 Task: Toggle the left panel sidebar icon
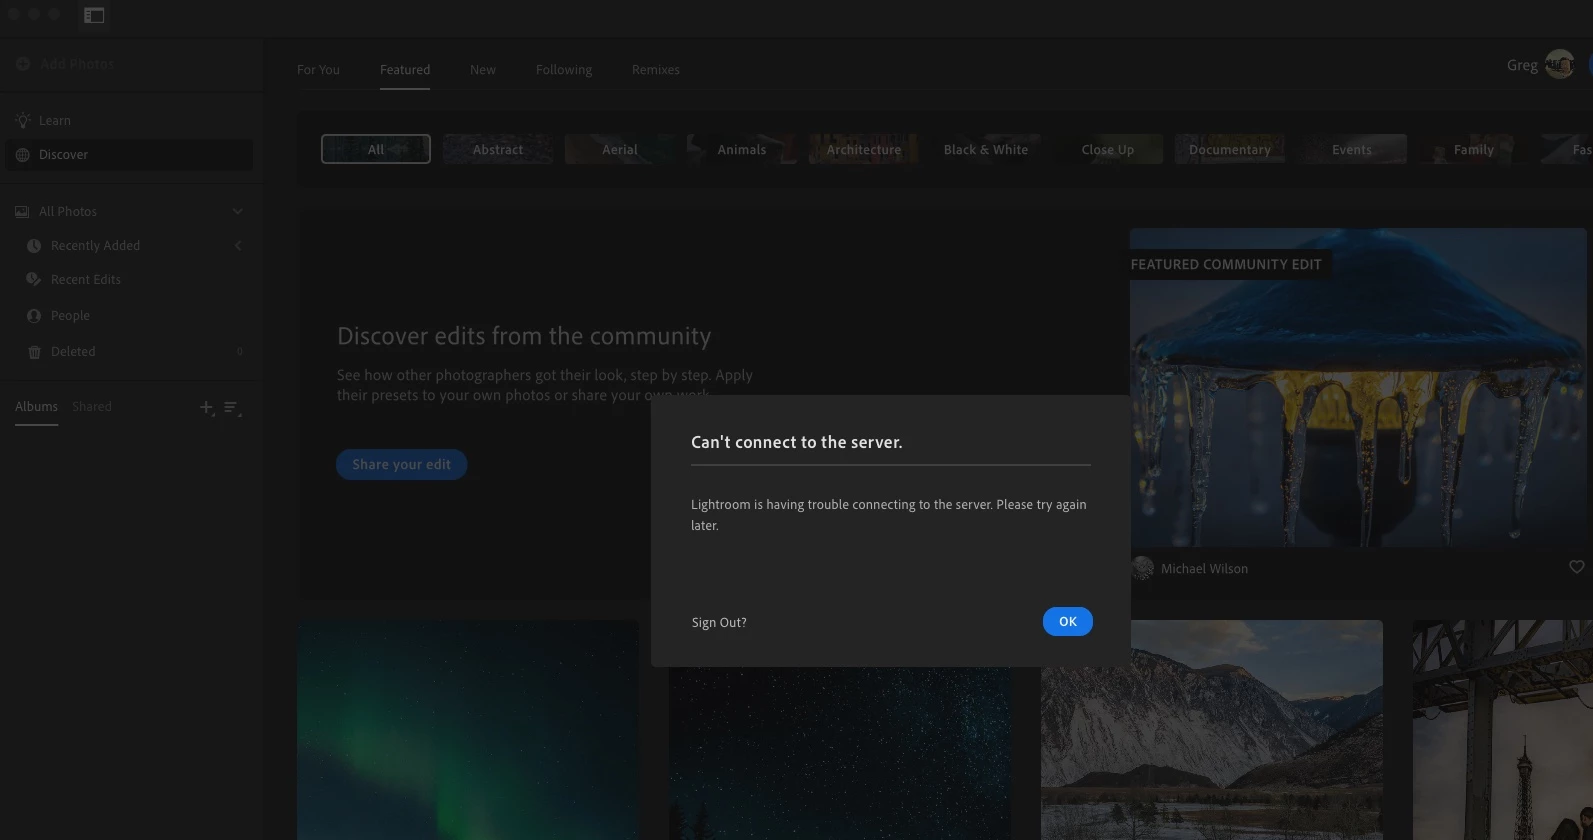(x=94, y=15)
